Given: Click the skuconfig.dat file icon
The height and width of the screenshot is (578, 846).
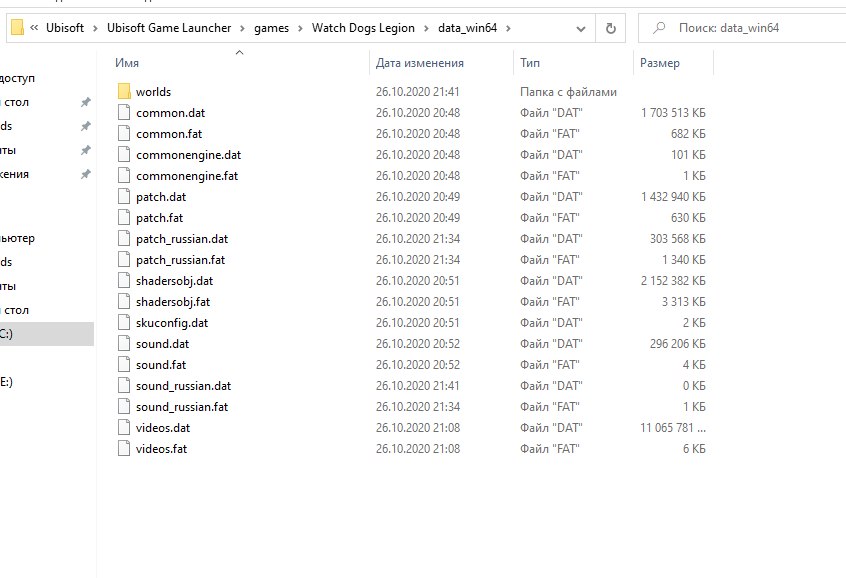Looking at the screenshot, I should tap(124, 323).
